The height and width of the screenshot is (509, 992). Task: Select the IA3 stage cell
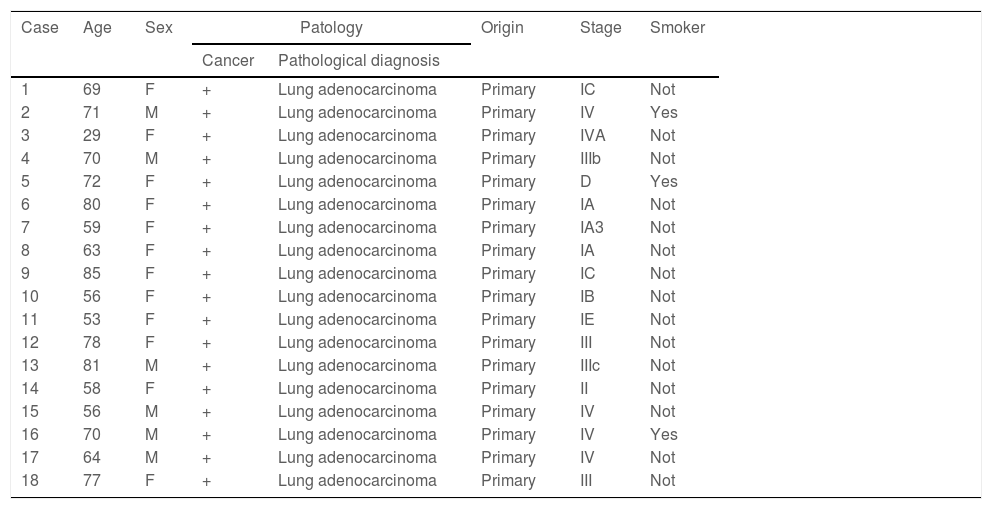point(592,228)
